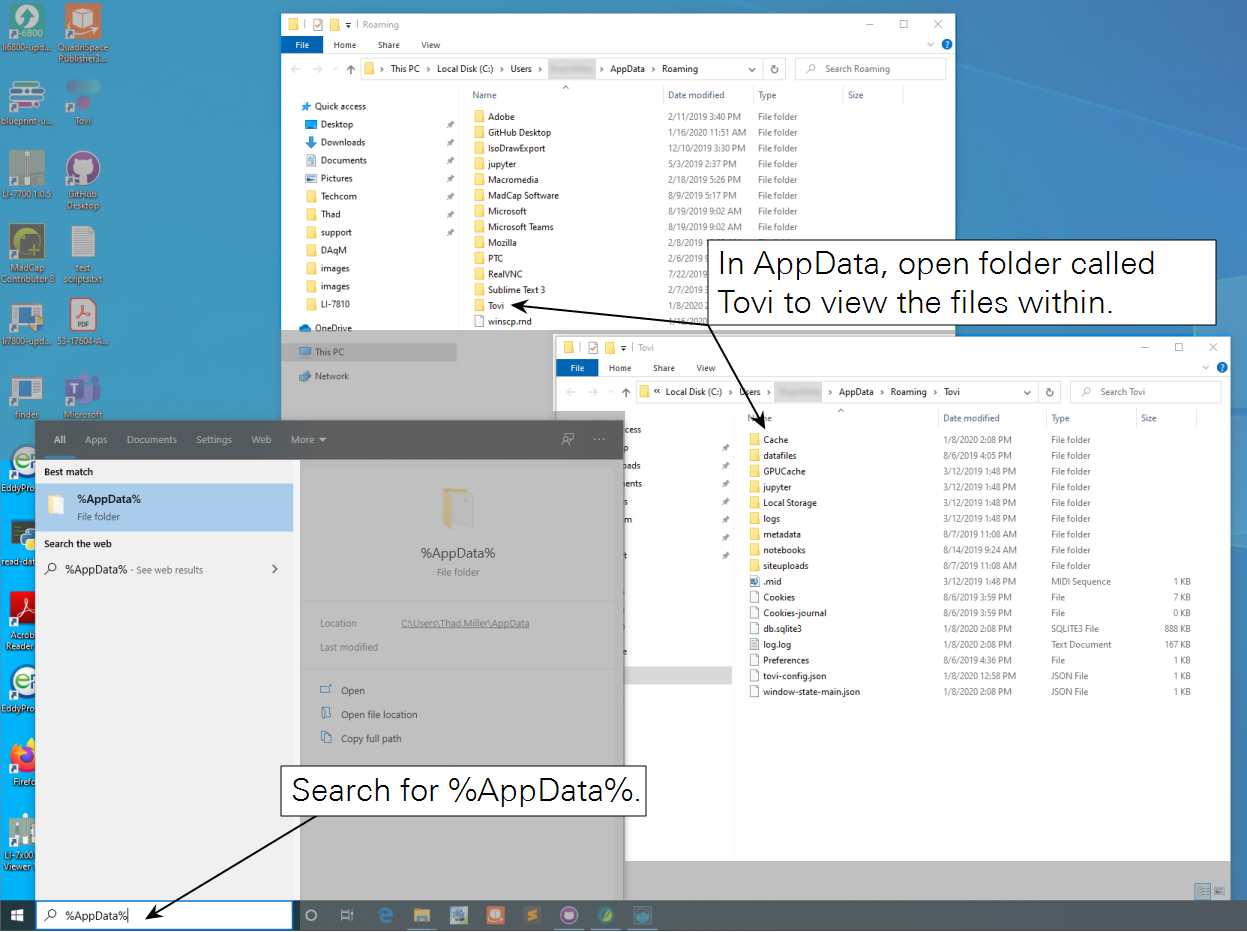
Task: Click the Windows Start button
Action: pyautogui.click(x=17, y=915)
